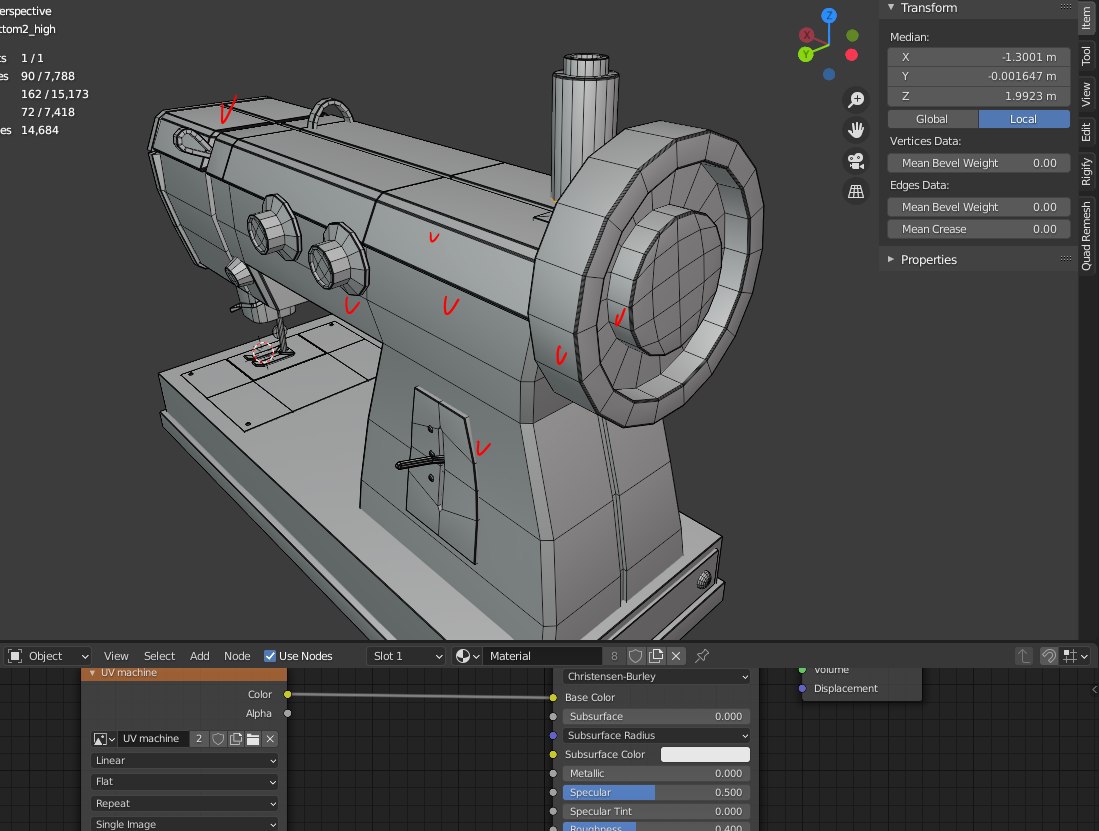
Task: Select Global transform orientation
Action: [932, 119]
